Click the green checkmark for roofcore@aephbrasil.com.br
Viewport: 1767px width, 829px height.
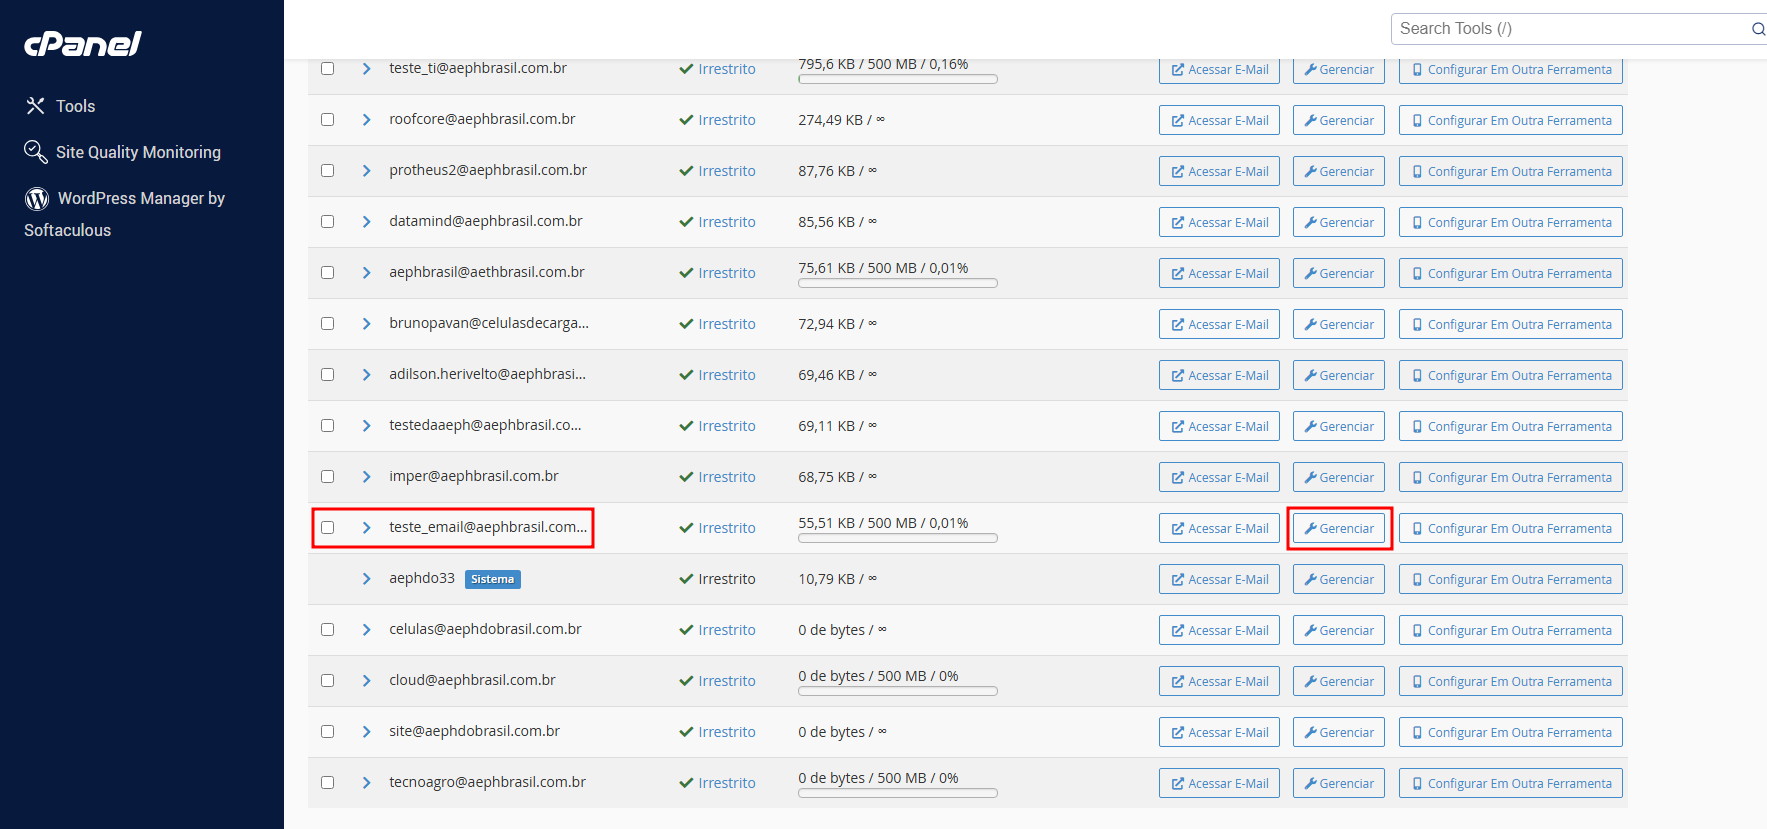point(686,120)
